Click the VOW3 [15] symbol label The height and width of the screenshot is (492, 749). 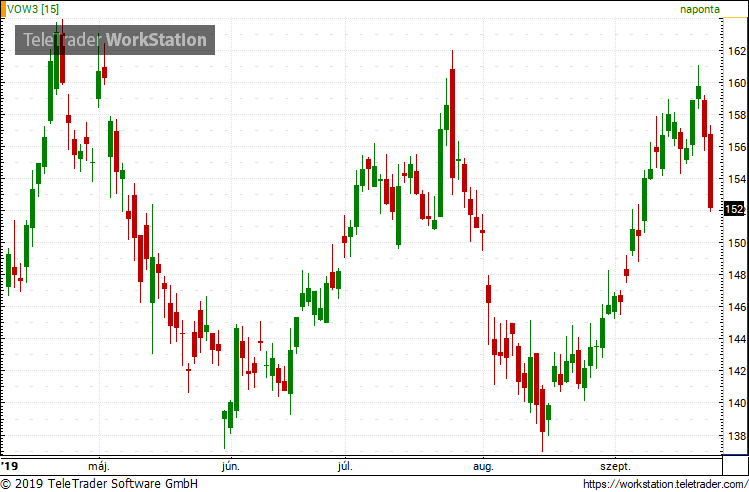tap(33, 9)
